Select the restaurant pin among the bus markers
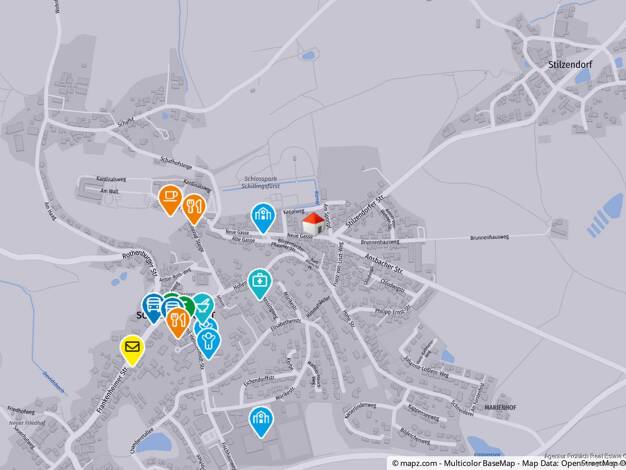 (178, 323)
